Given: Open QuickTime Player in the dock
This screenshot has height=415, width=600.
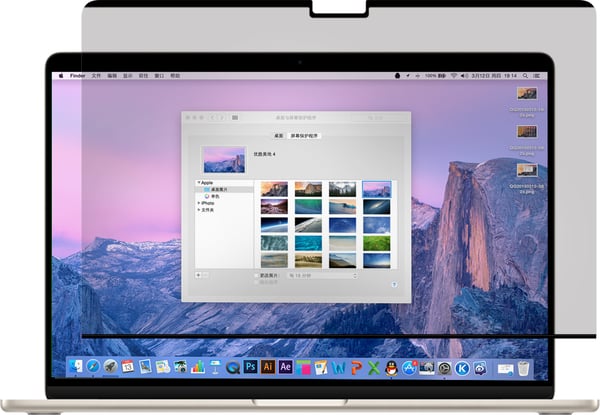Looking at the screenshot, I should pos(233,368).
